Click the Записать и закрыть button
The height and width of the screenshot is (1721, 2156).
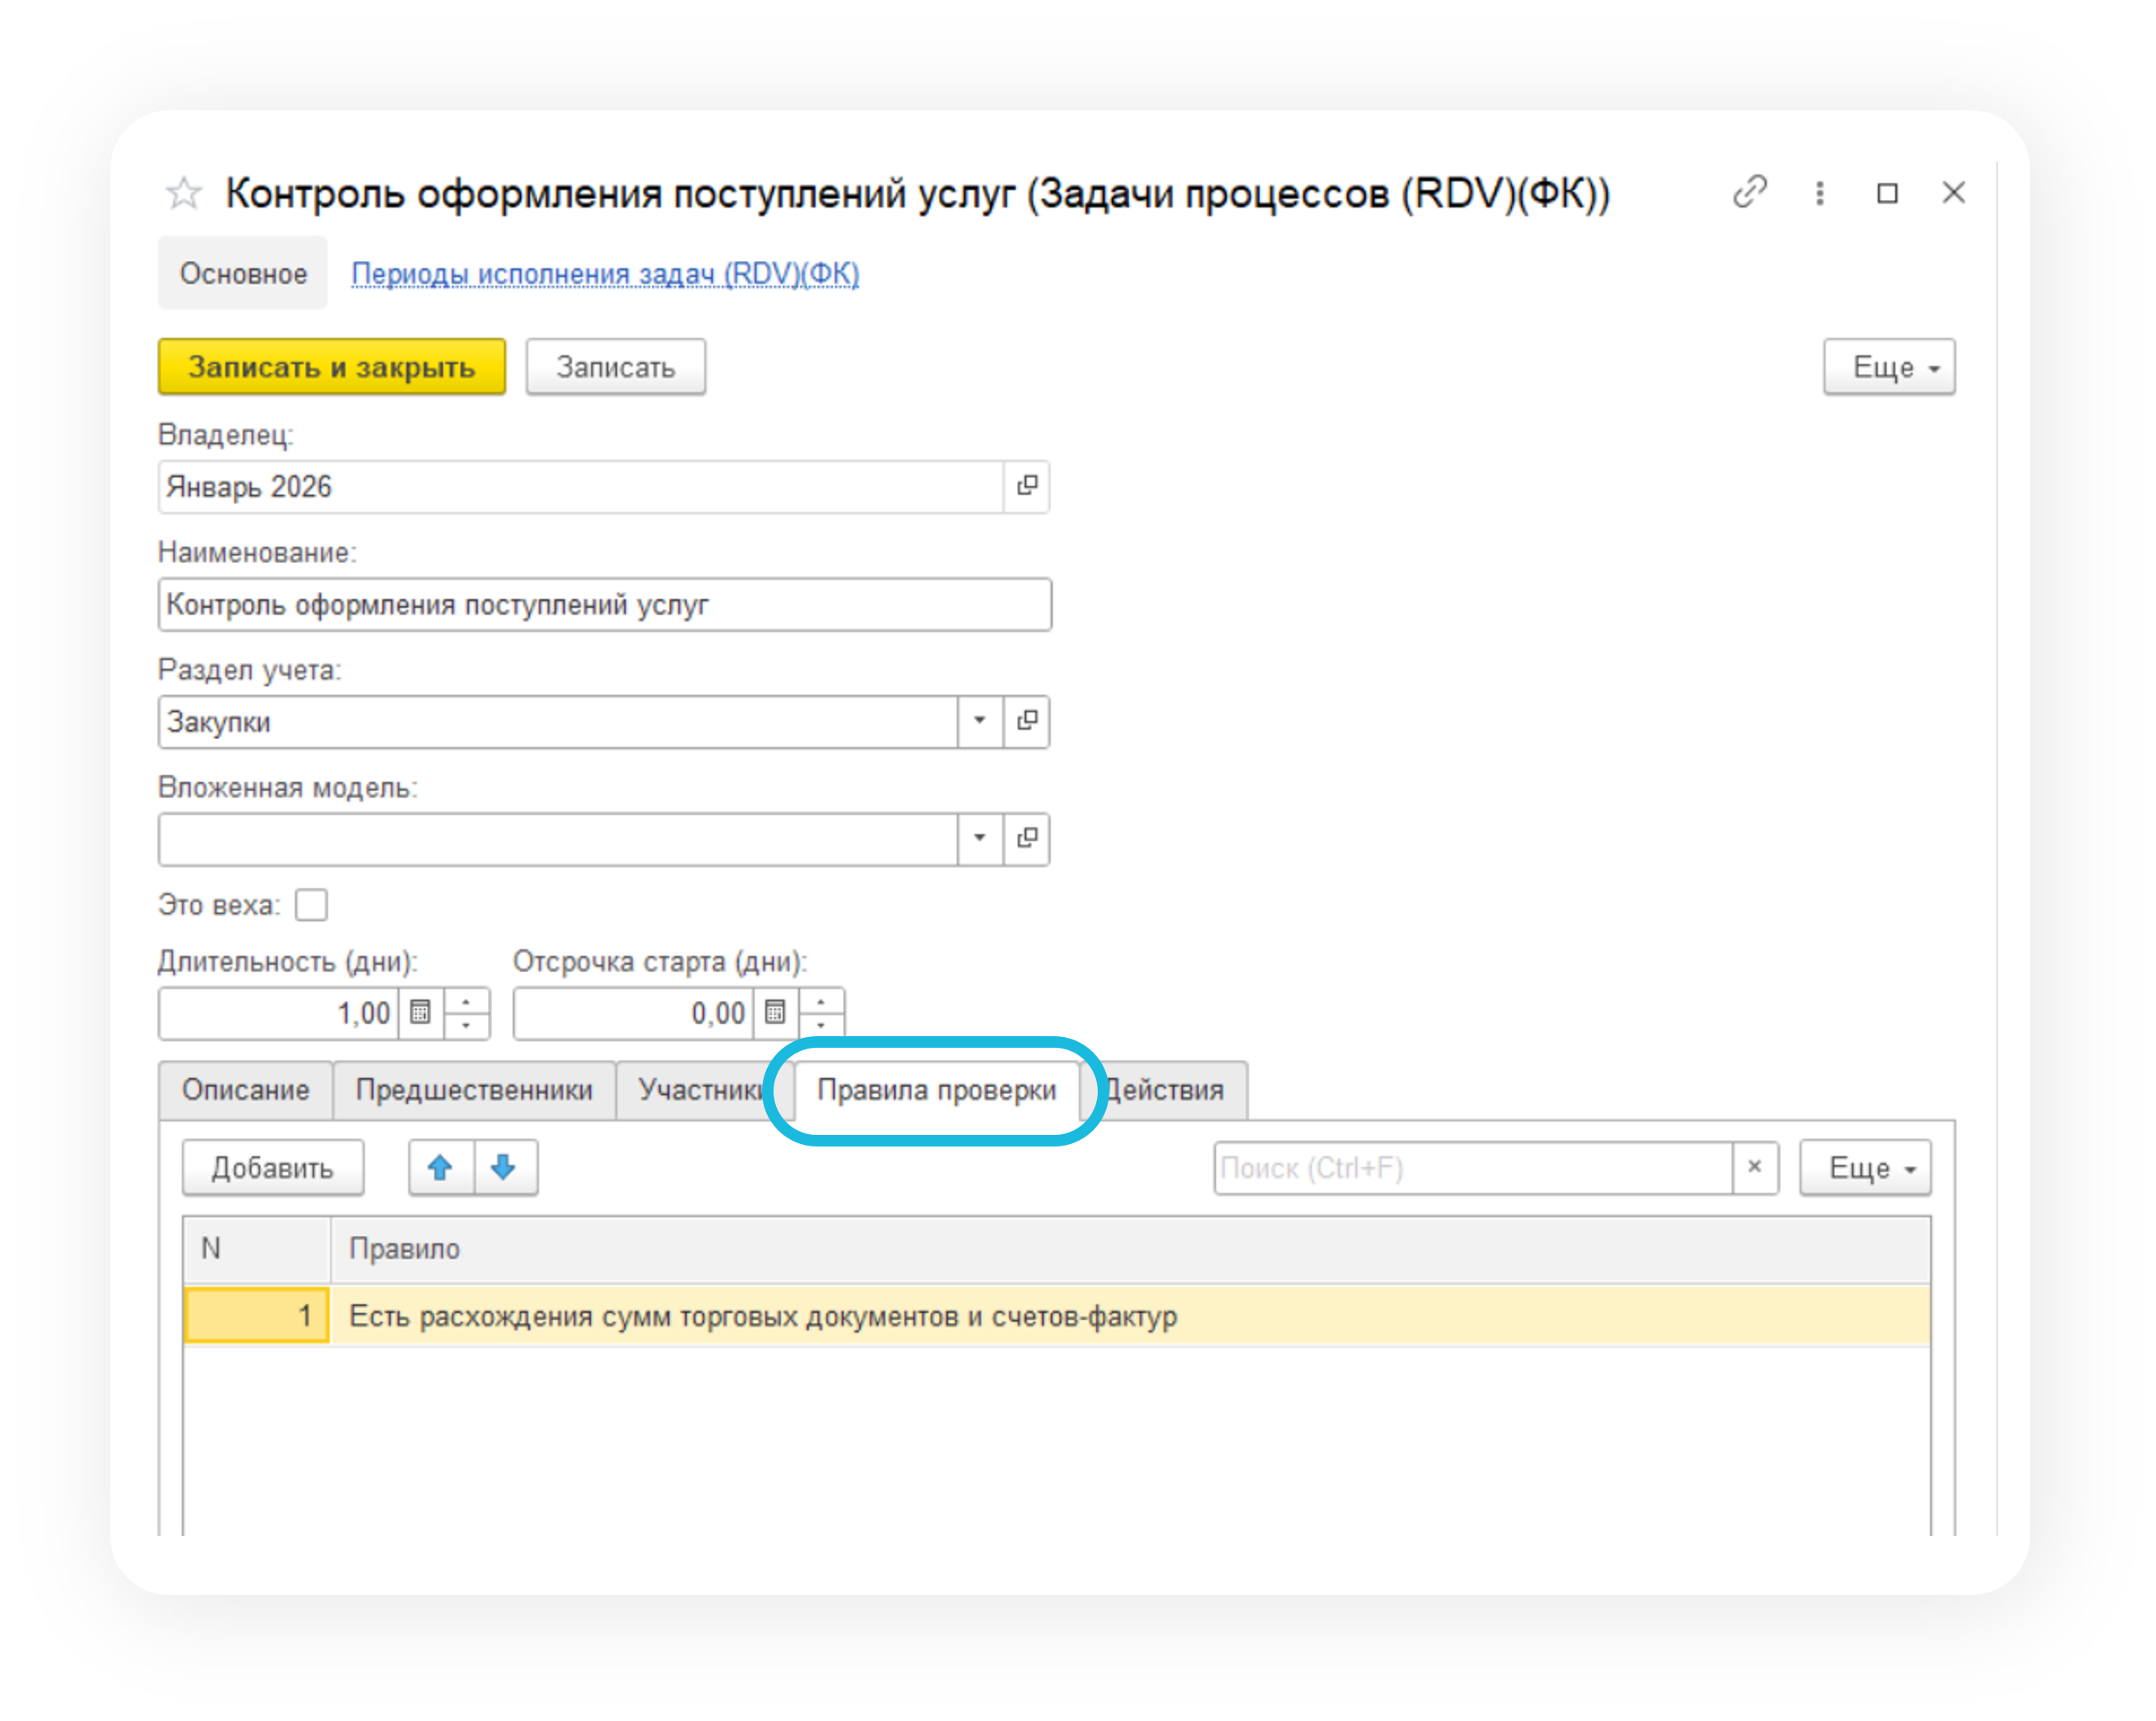click(331, 367)
